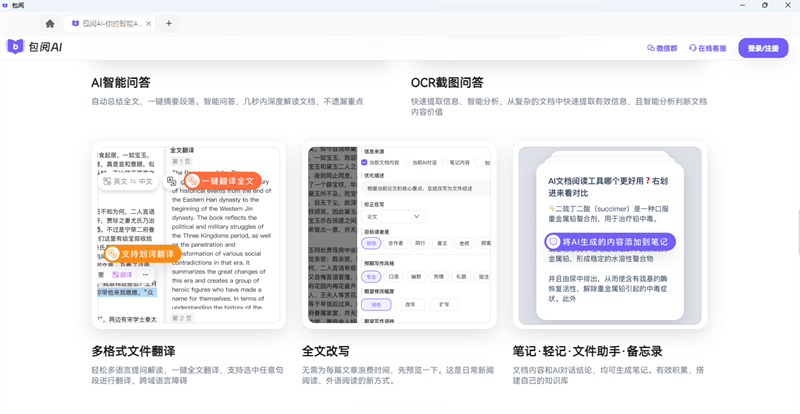
Task: Expand the 论文 dropdown
Action: (x=393, y=216)
